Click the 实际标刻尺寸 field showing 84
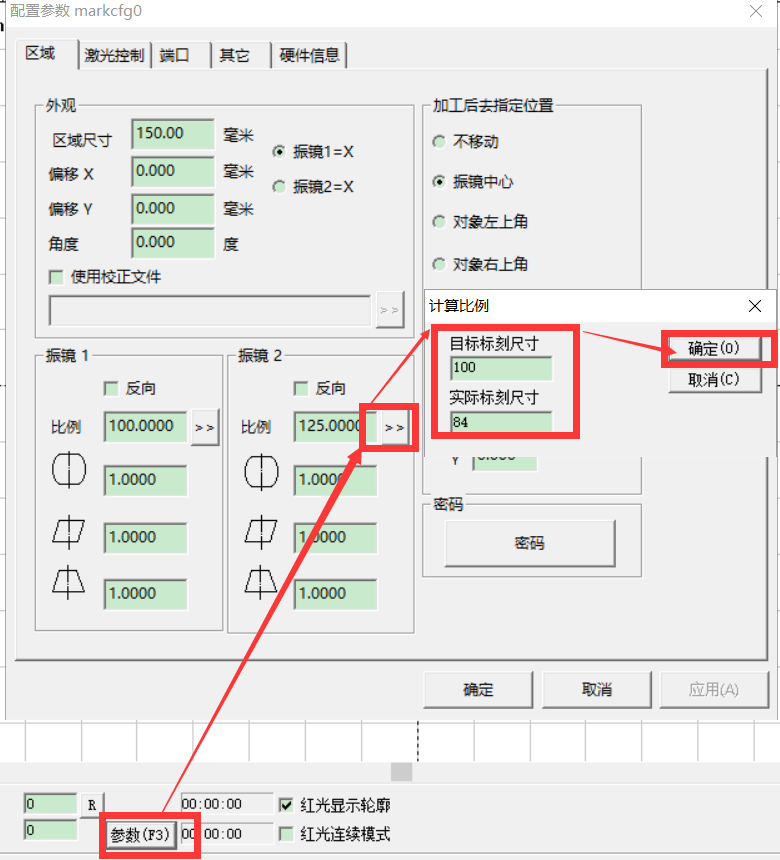The width and height of the screenshot is (780, 860). [x=501, y=422]
